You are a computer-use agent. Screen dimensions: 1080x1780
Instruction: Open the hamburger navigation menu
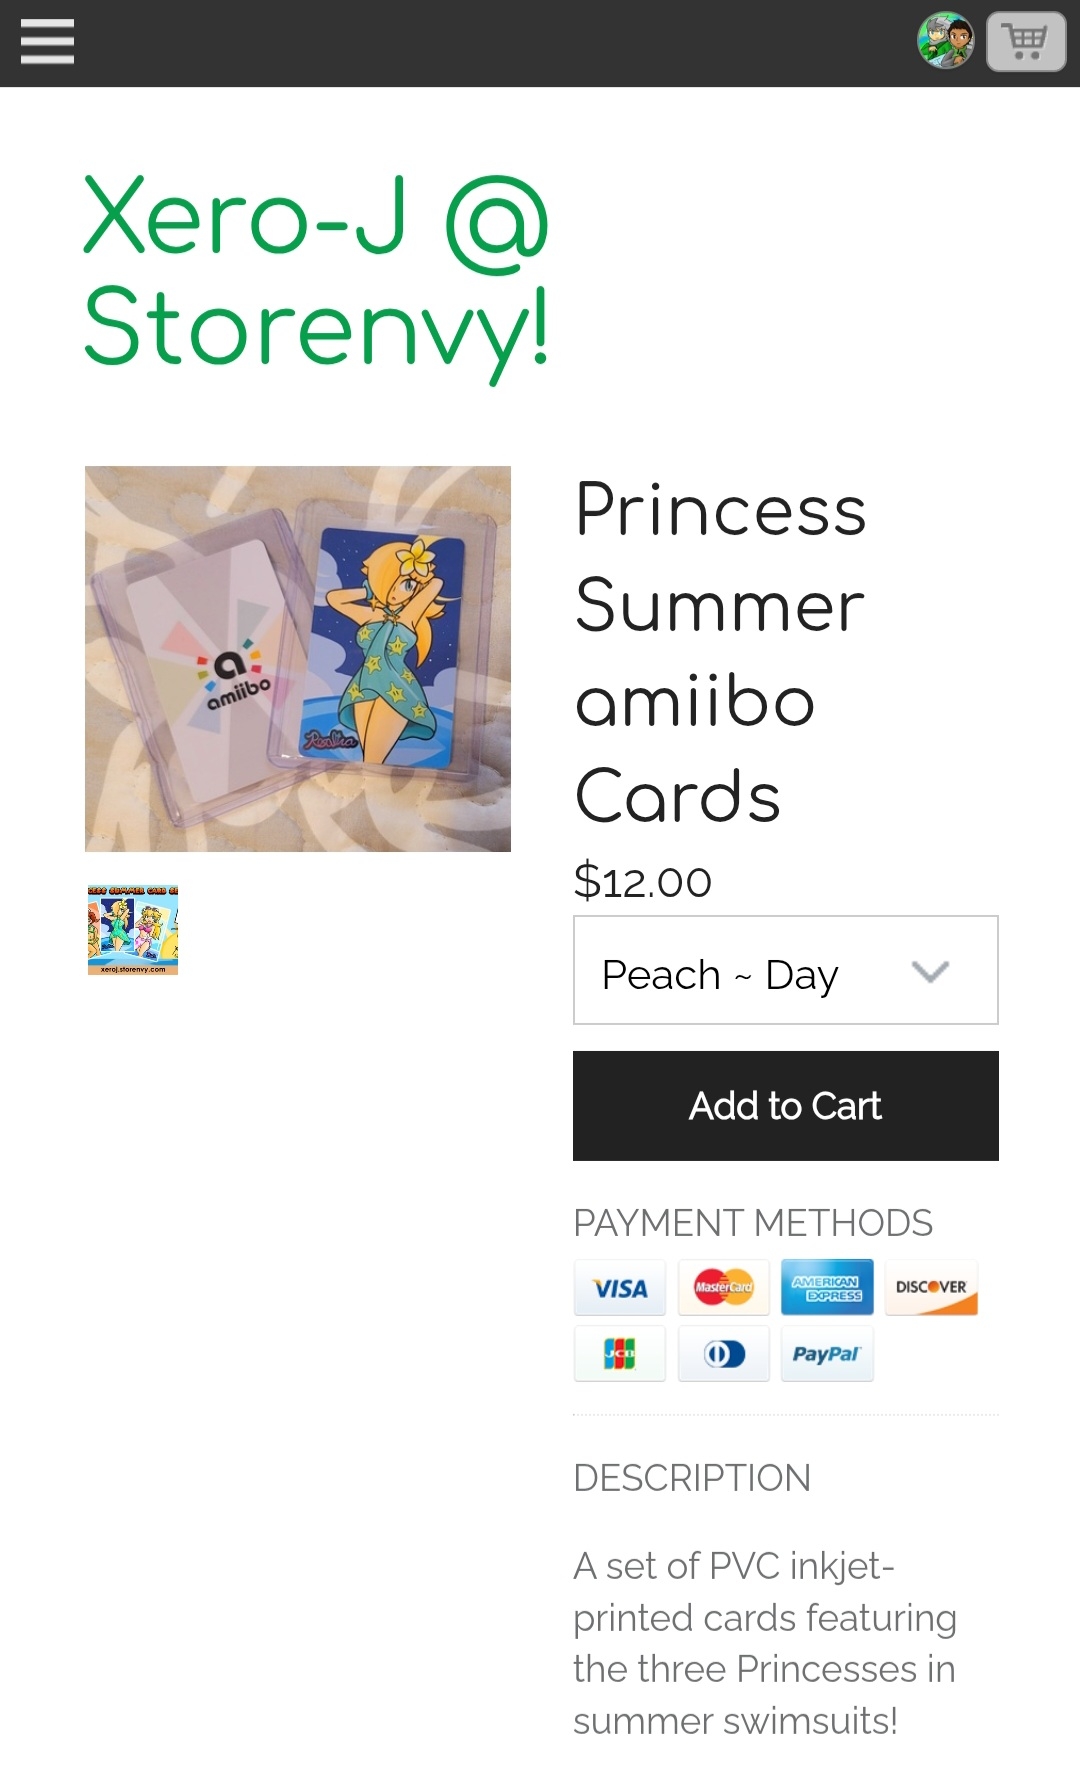click(47, 42)
